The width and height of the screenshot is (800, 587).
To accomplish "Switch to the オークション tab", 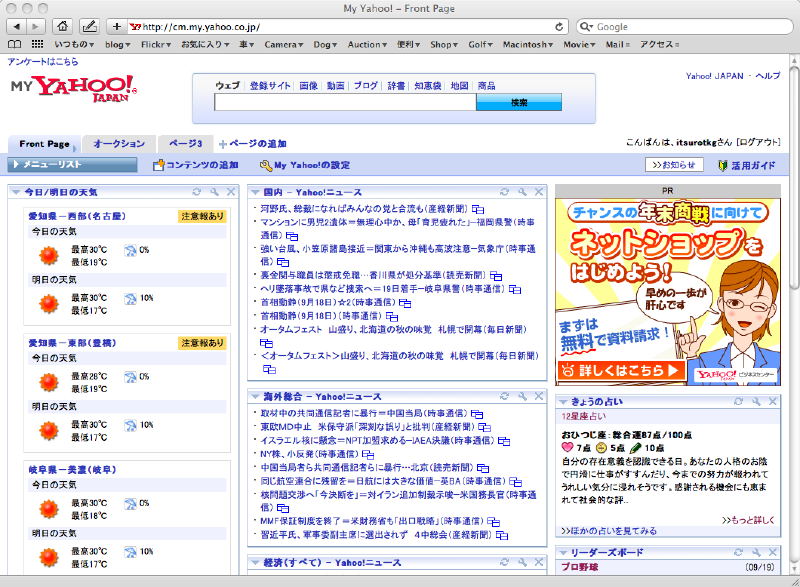I will tap(119, 144).
